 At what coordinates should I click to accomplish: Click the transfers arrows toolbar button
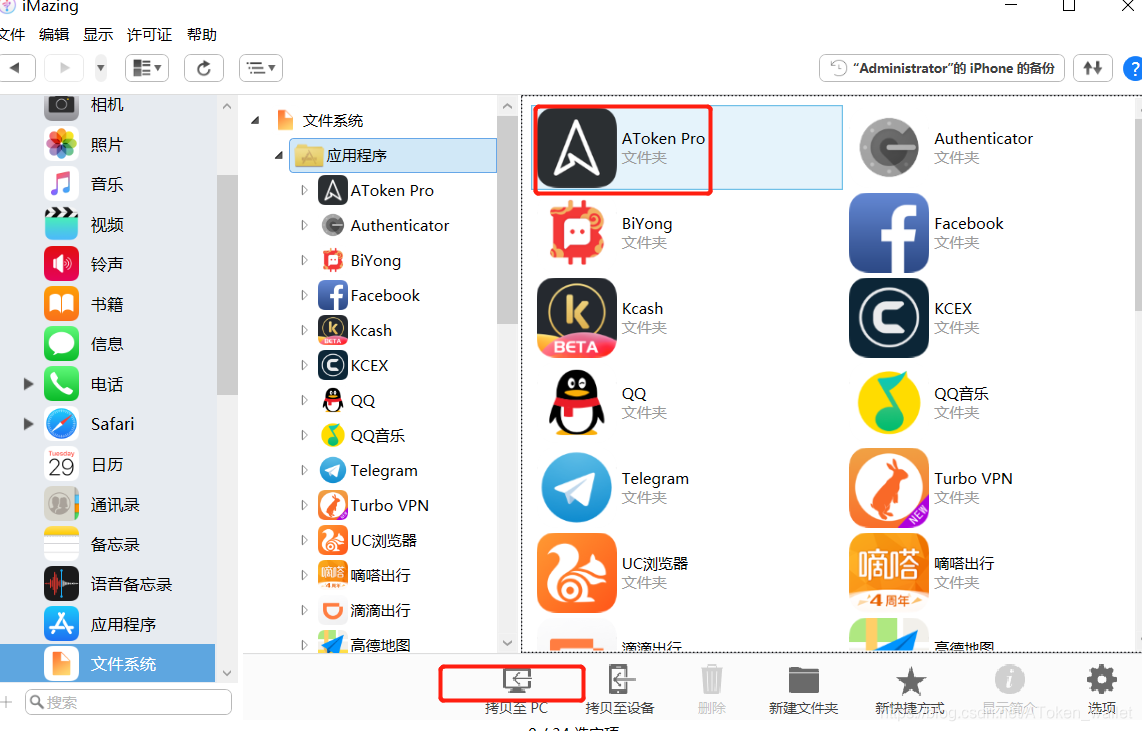pyautogui.click(x=1092, y=68)
